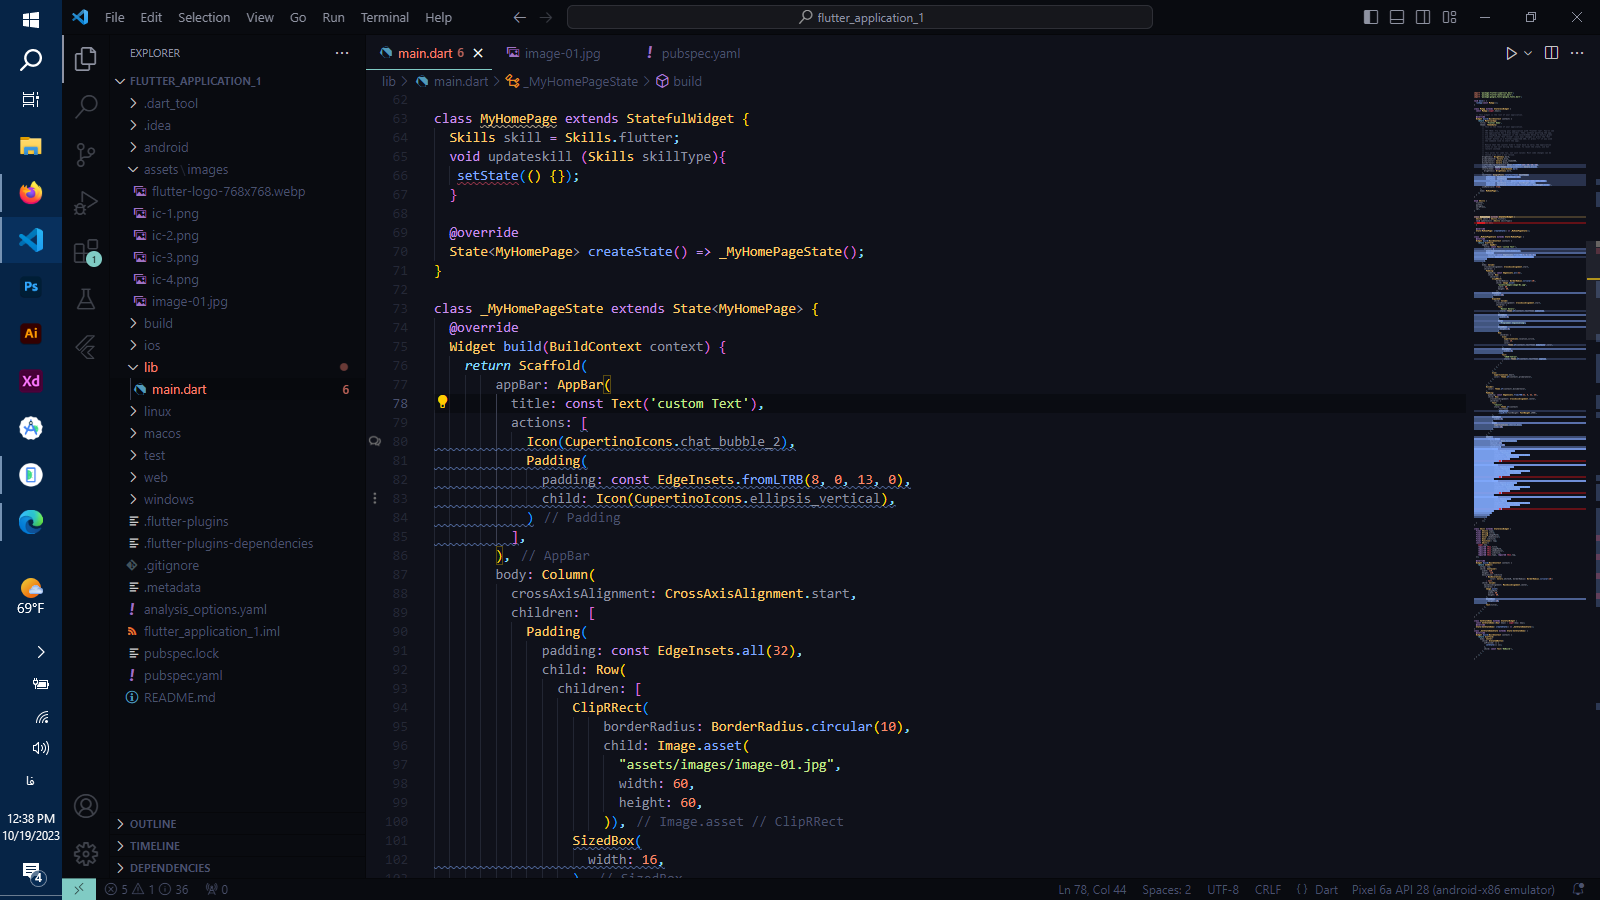
Task: Open the Go menu
Action: click(298, 17)
